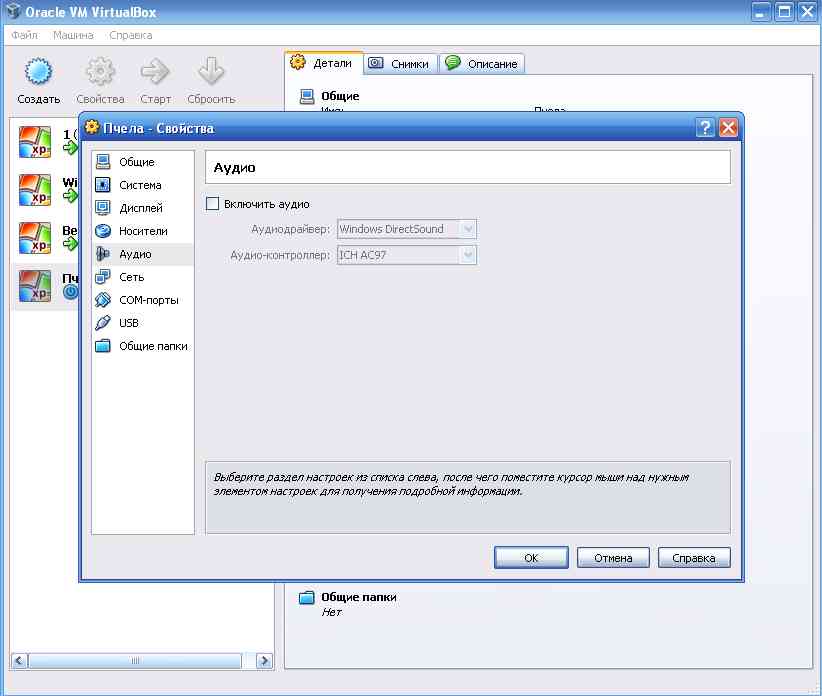Click the Отмена button
This screenshot has height=696, width=822.
[613, 558]
